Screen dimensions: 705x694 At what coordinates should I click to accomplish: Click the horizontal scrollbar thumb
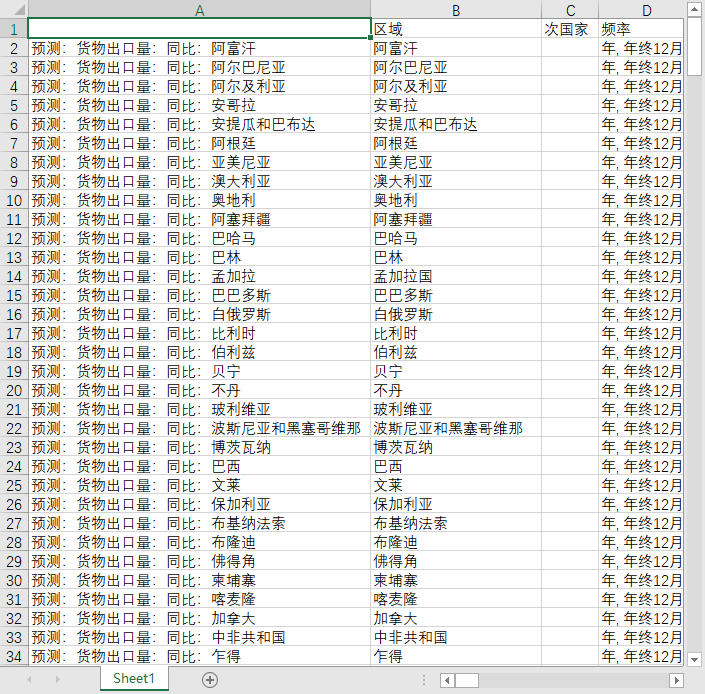click(x=467, y=680)
